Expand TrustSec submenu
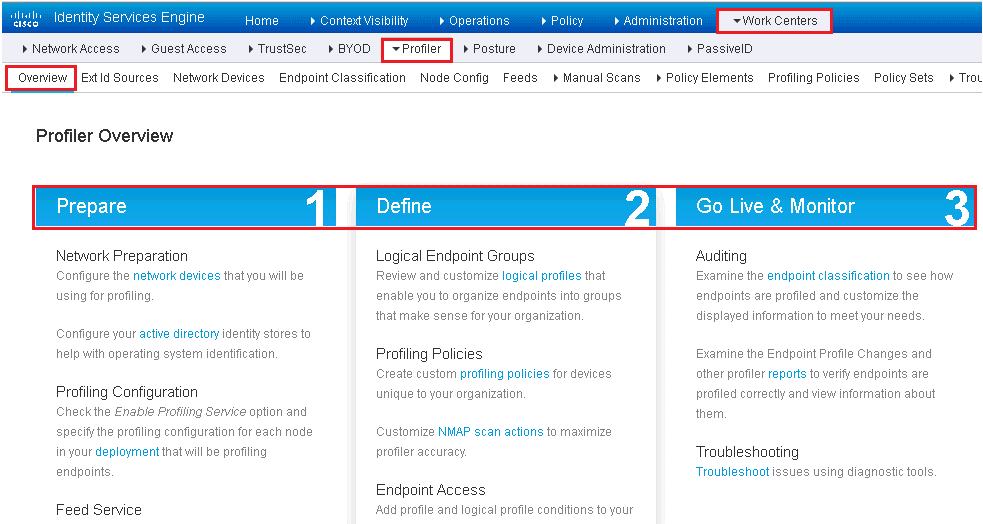Viewport: 983px width, 524px height. [x=277, y=49]
